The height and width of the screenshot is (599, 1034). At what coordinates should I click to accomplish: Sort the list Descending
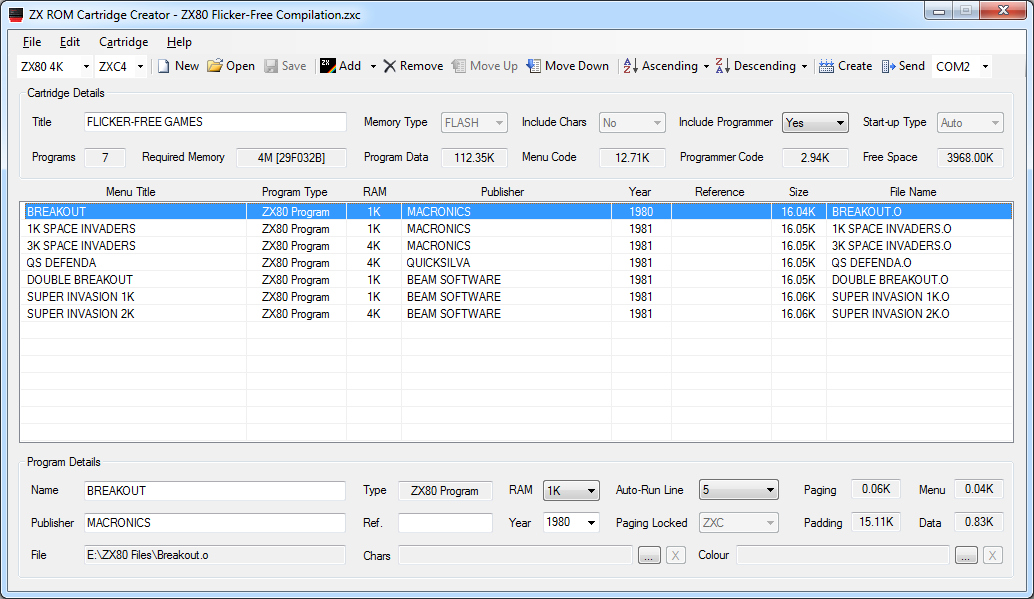(756, 66)
